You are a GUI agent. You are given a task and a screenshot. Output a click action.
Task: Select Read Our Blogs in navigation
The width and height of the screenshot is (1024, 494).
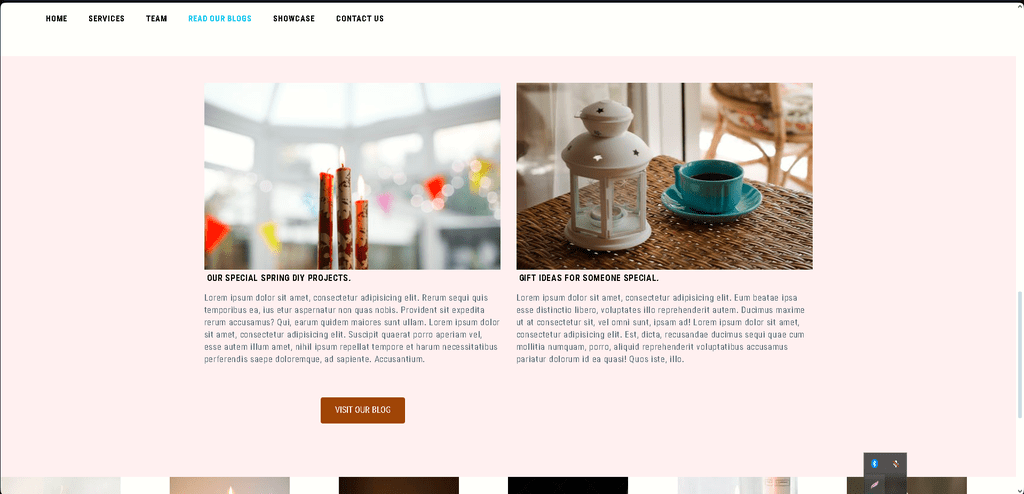click(x=220, y=18)
